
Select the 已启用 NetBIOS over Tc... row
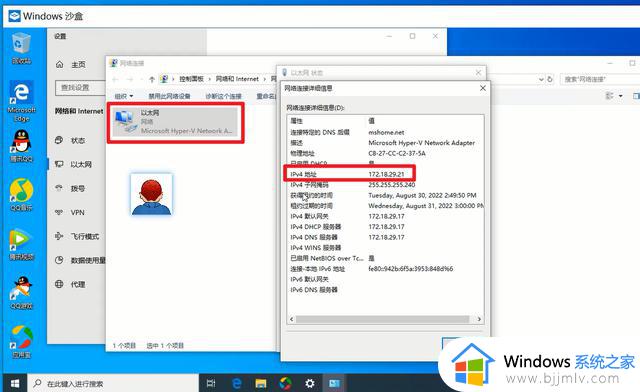pyautogui.click(x=385, y=258)
